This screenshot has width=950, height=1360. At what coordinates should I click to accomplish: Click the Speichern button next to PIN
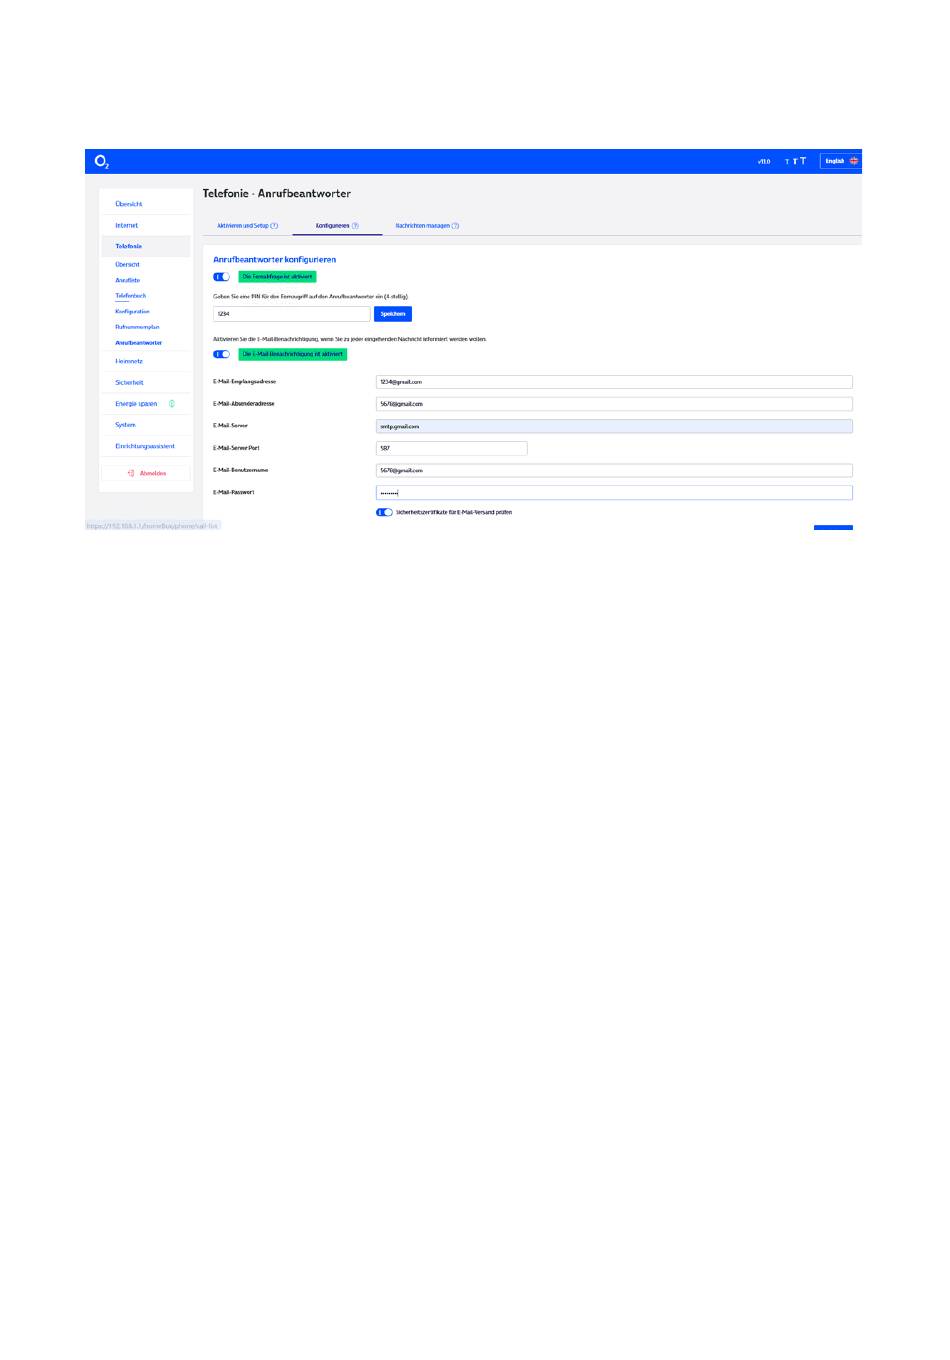coord(393,314)
